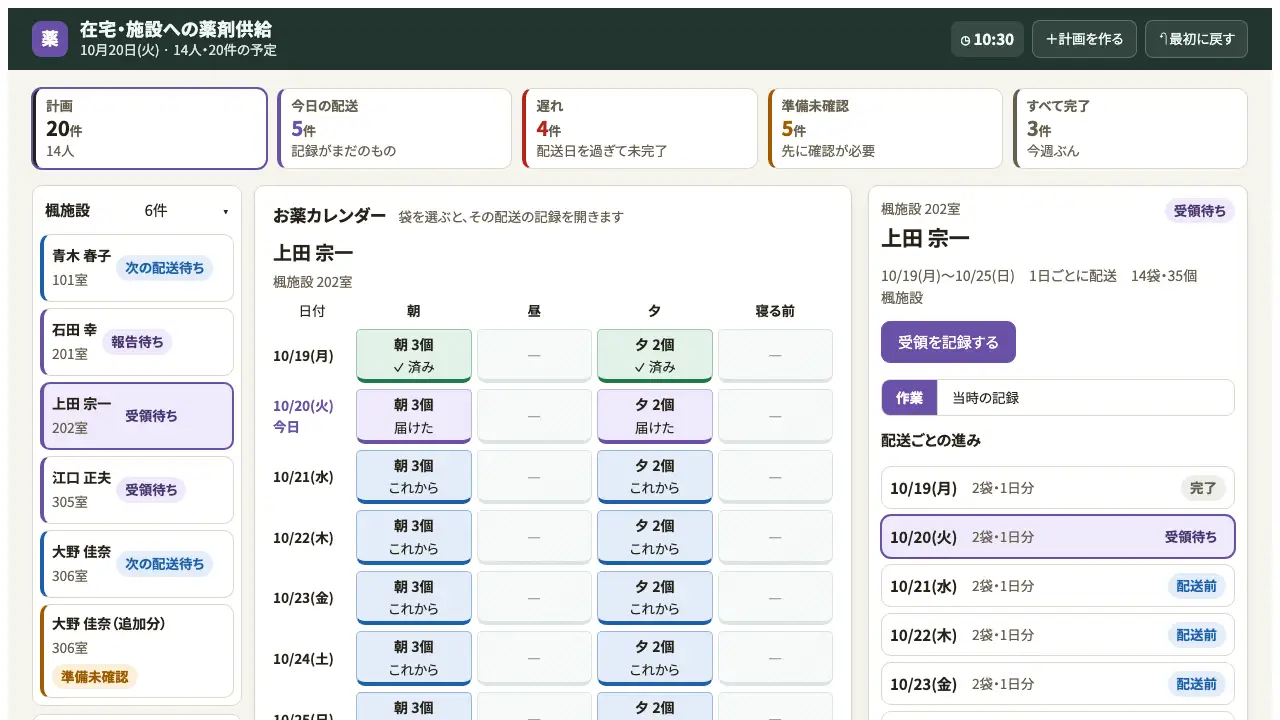Viewport: 1280px width, 720px height.
Task: Open the 10/24 朝 3個 bag
Action: [x=414, y=658]
